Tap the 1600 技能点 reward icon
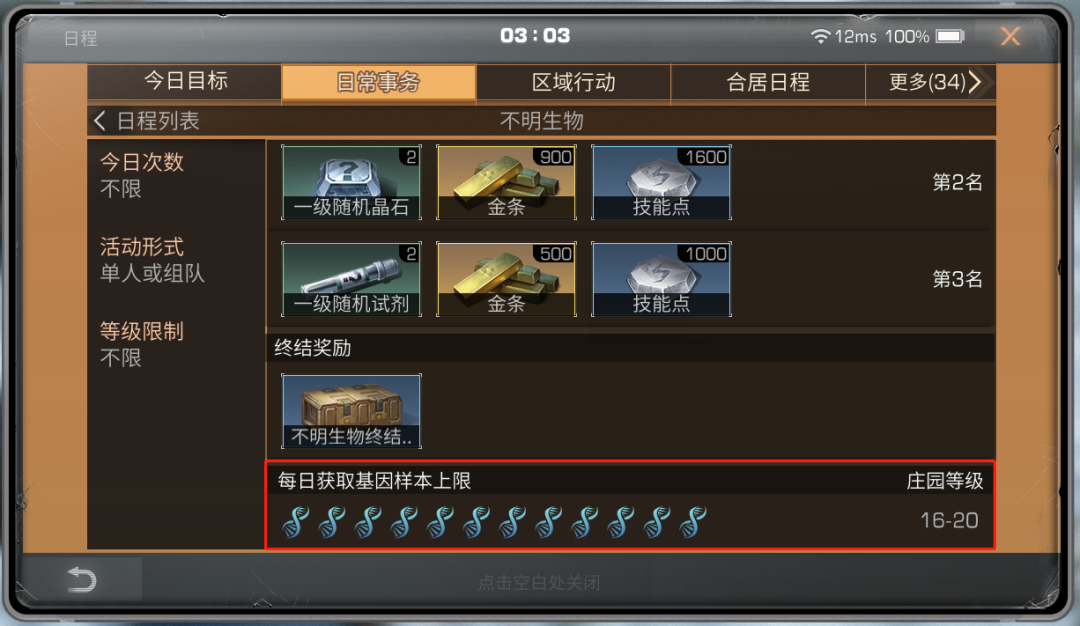The image size is (1080, 626). click(661, 182)
